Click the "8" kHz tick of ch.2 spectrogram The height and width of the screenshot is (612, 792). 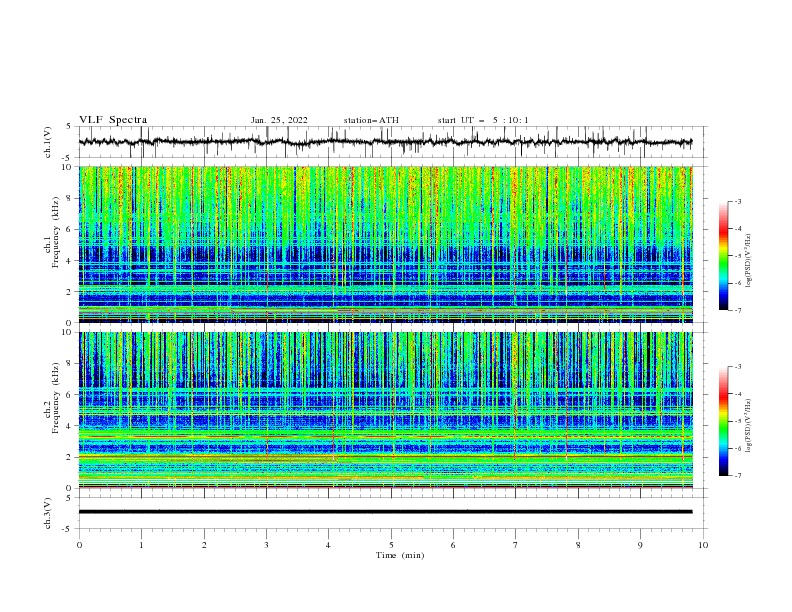click(70, 364)
